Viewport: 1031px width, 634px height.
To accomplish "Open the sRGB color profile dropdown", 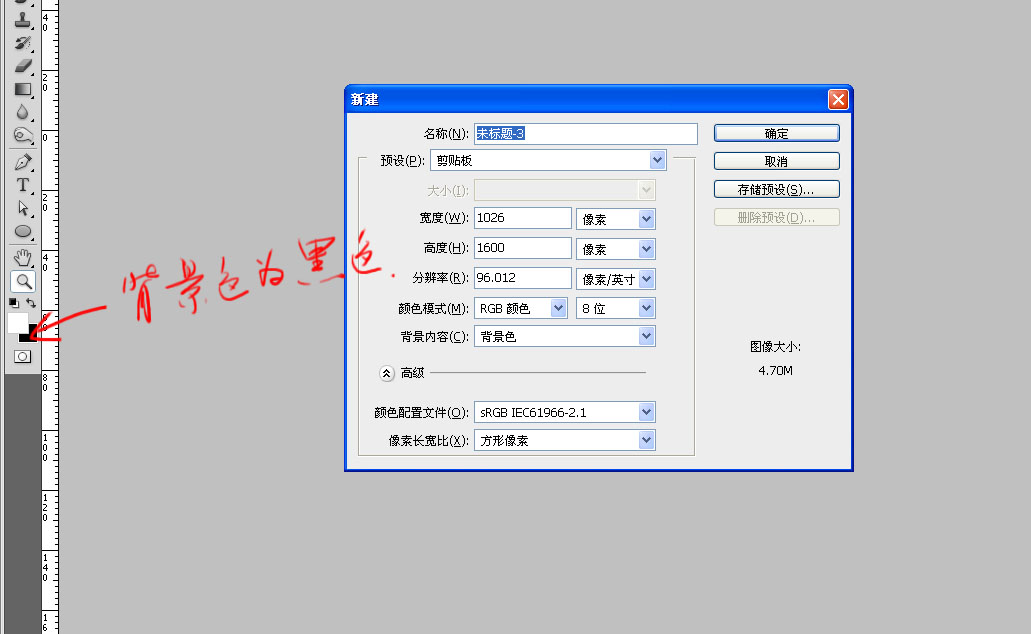I will point(565,412).
